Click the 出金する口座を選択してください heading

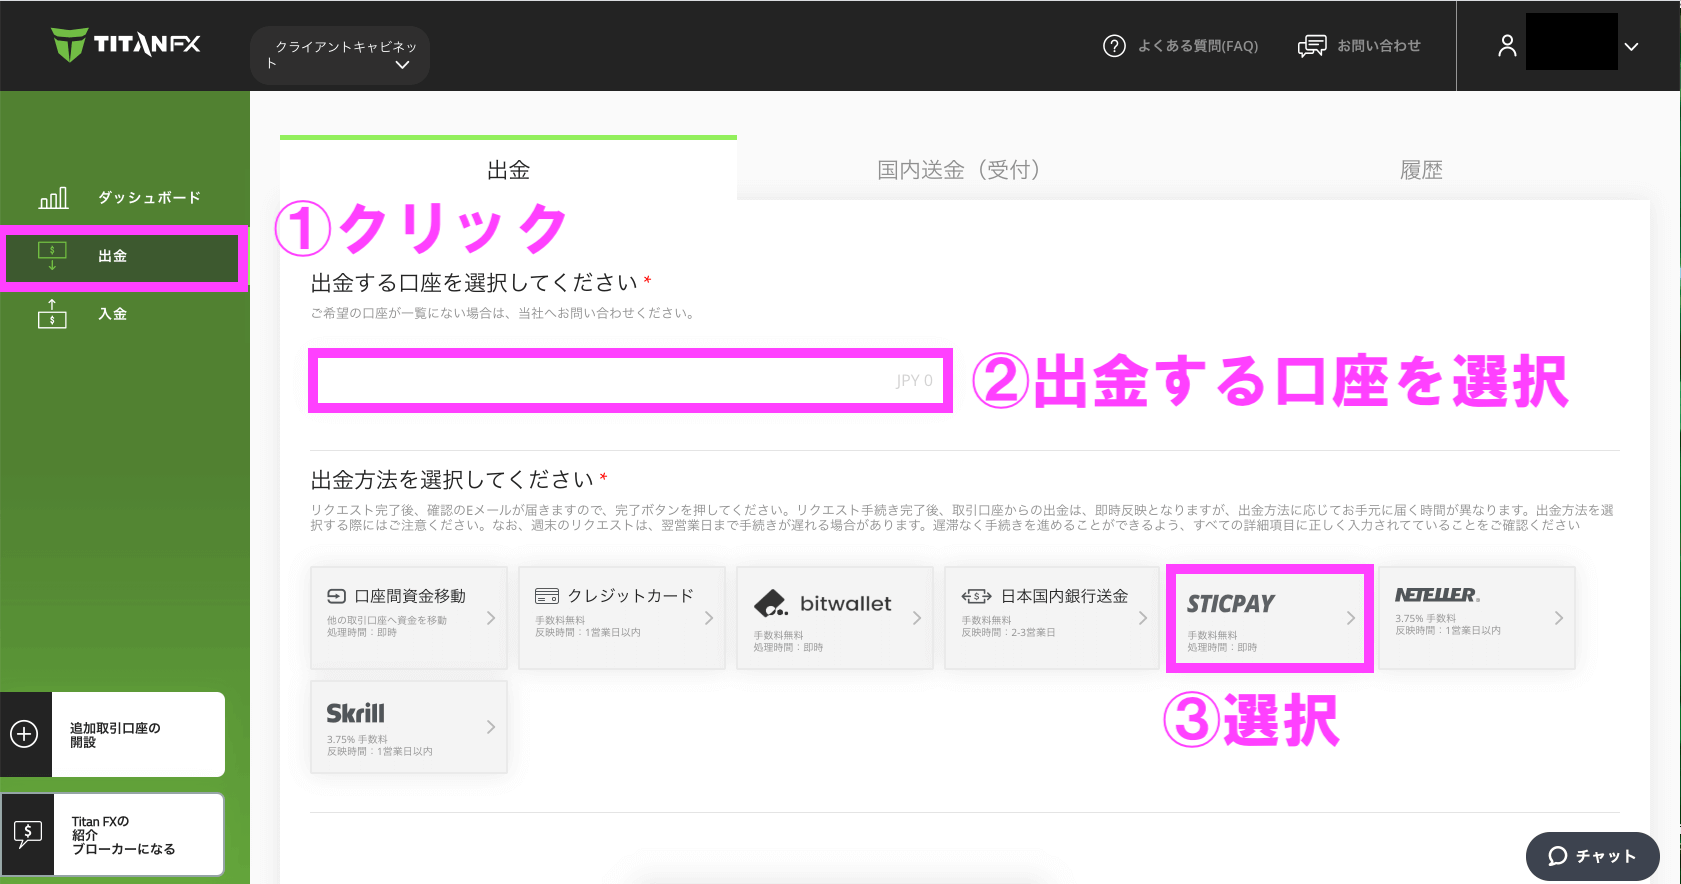474,283
